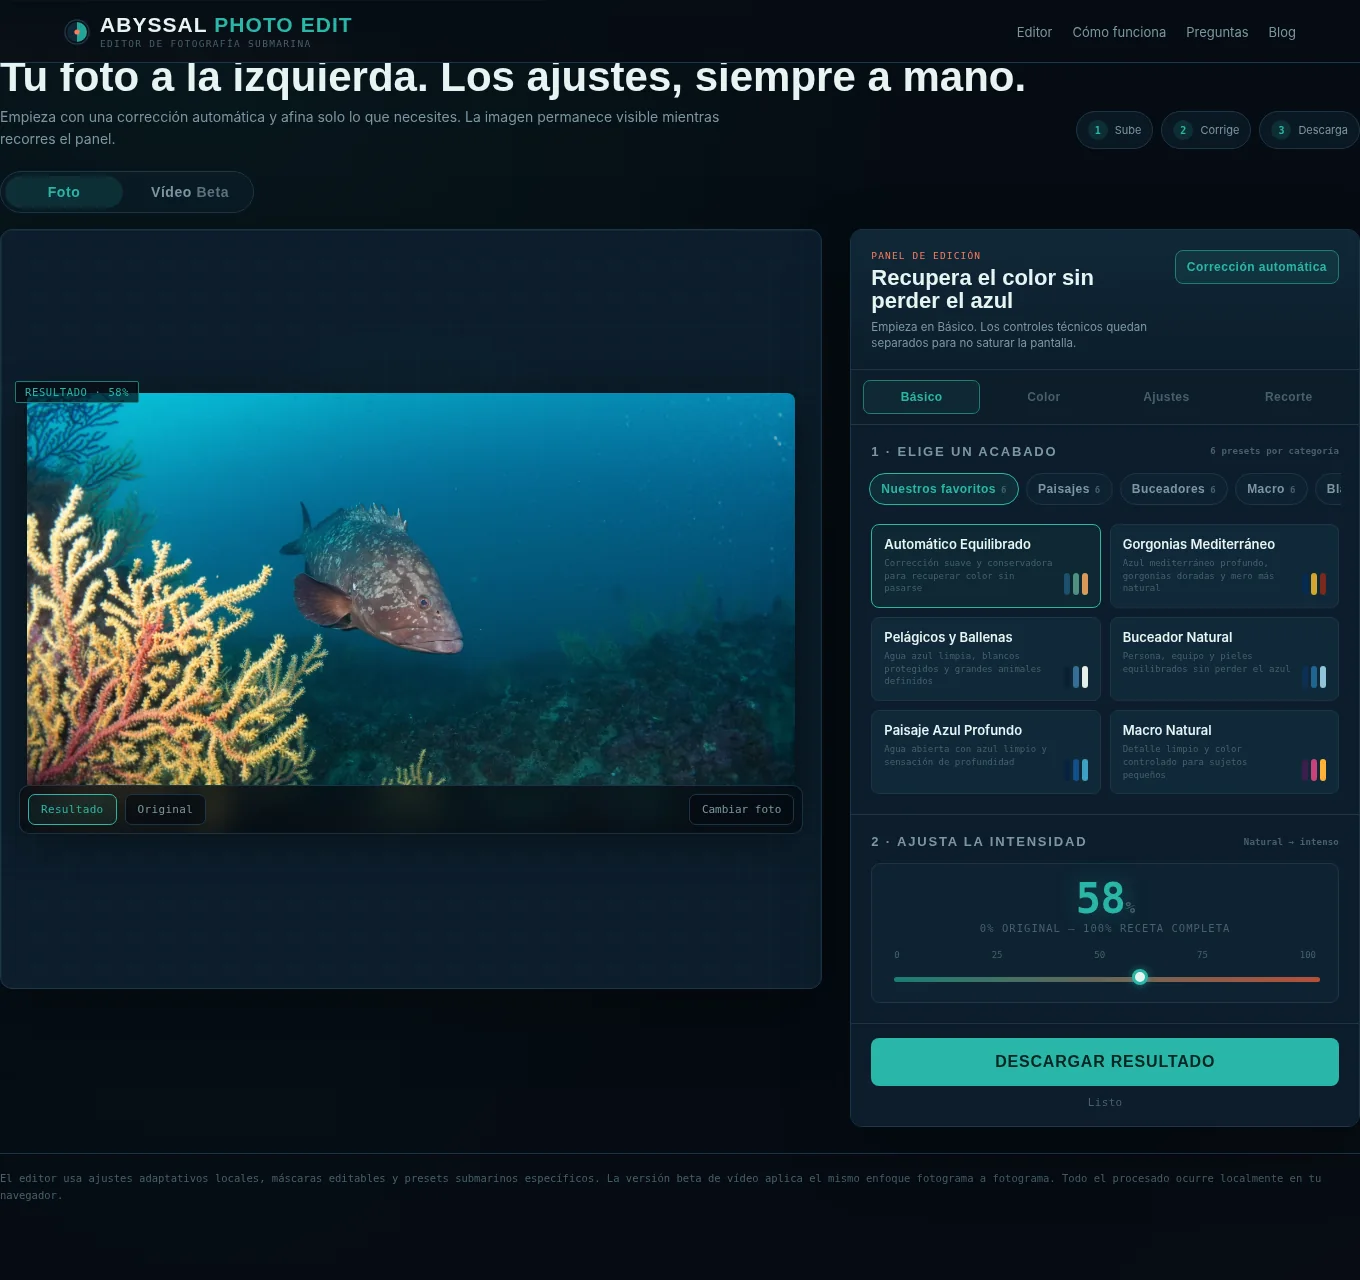This screenshot has width=1360, height=1280.
Task: Select step 3 Descarga chip
Action: [1309, 130]
